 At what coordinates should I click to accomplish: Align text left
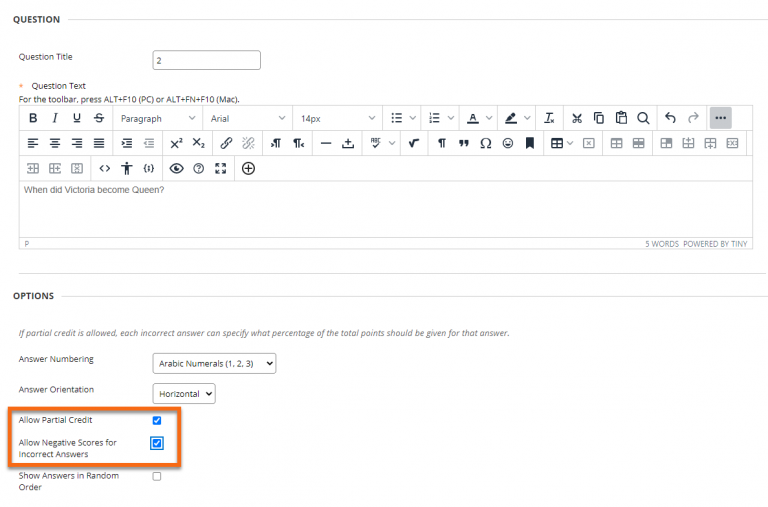click(33, 144)
